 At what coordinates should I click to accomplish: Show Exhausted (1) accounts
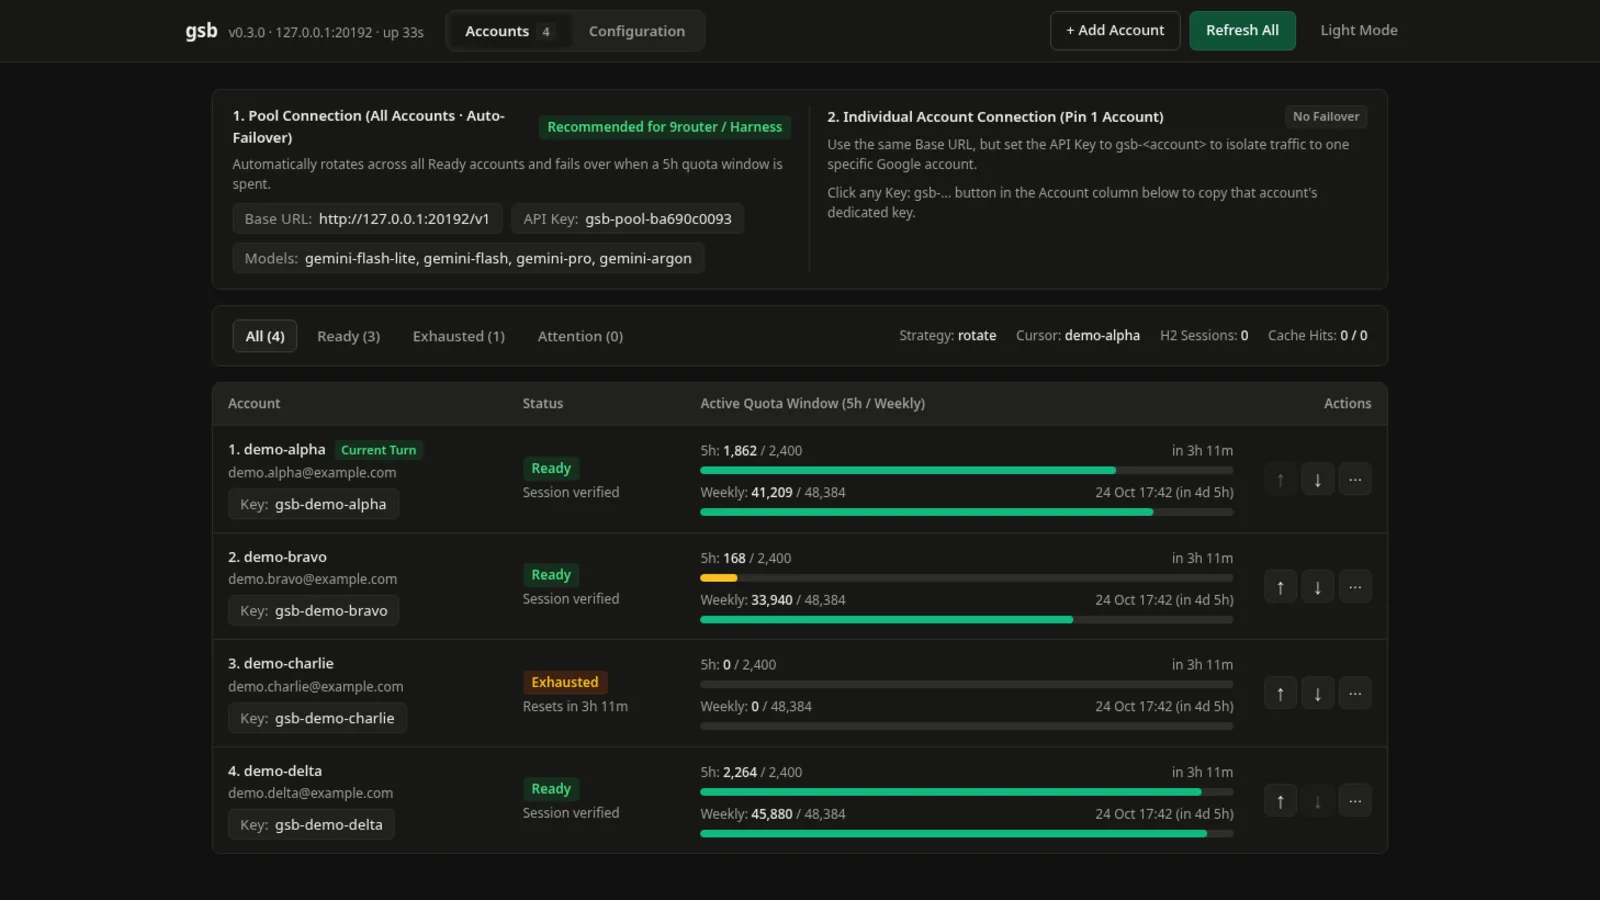click(x=459, y=336)
